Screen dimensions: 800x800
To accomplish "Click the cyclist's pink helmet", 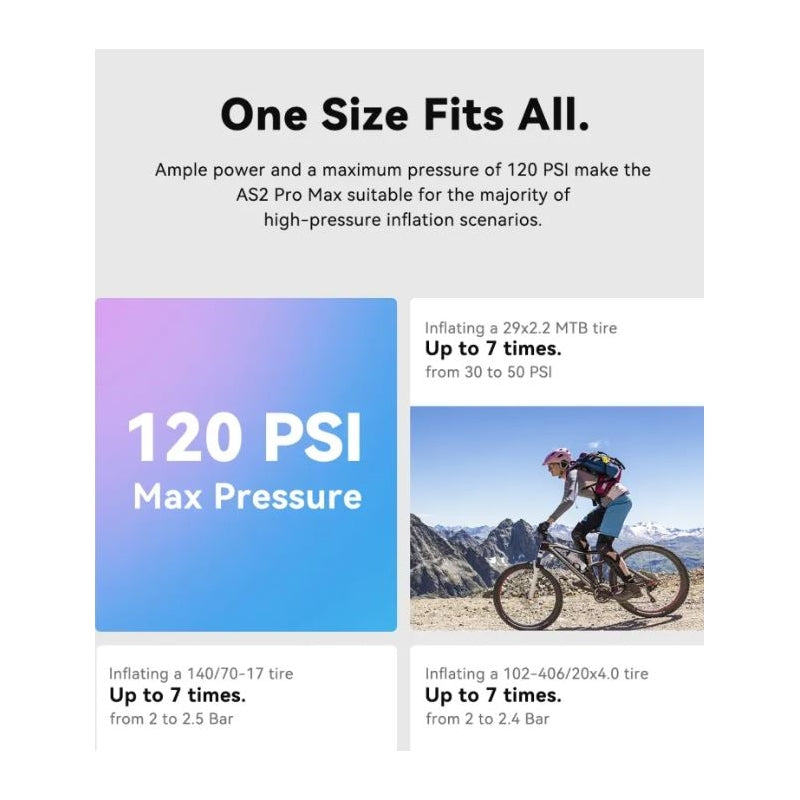I will coord(556,459).
